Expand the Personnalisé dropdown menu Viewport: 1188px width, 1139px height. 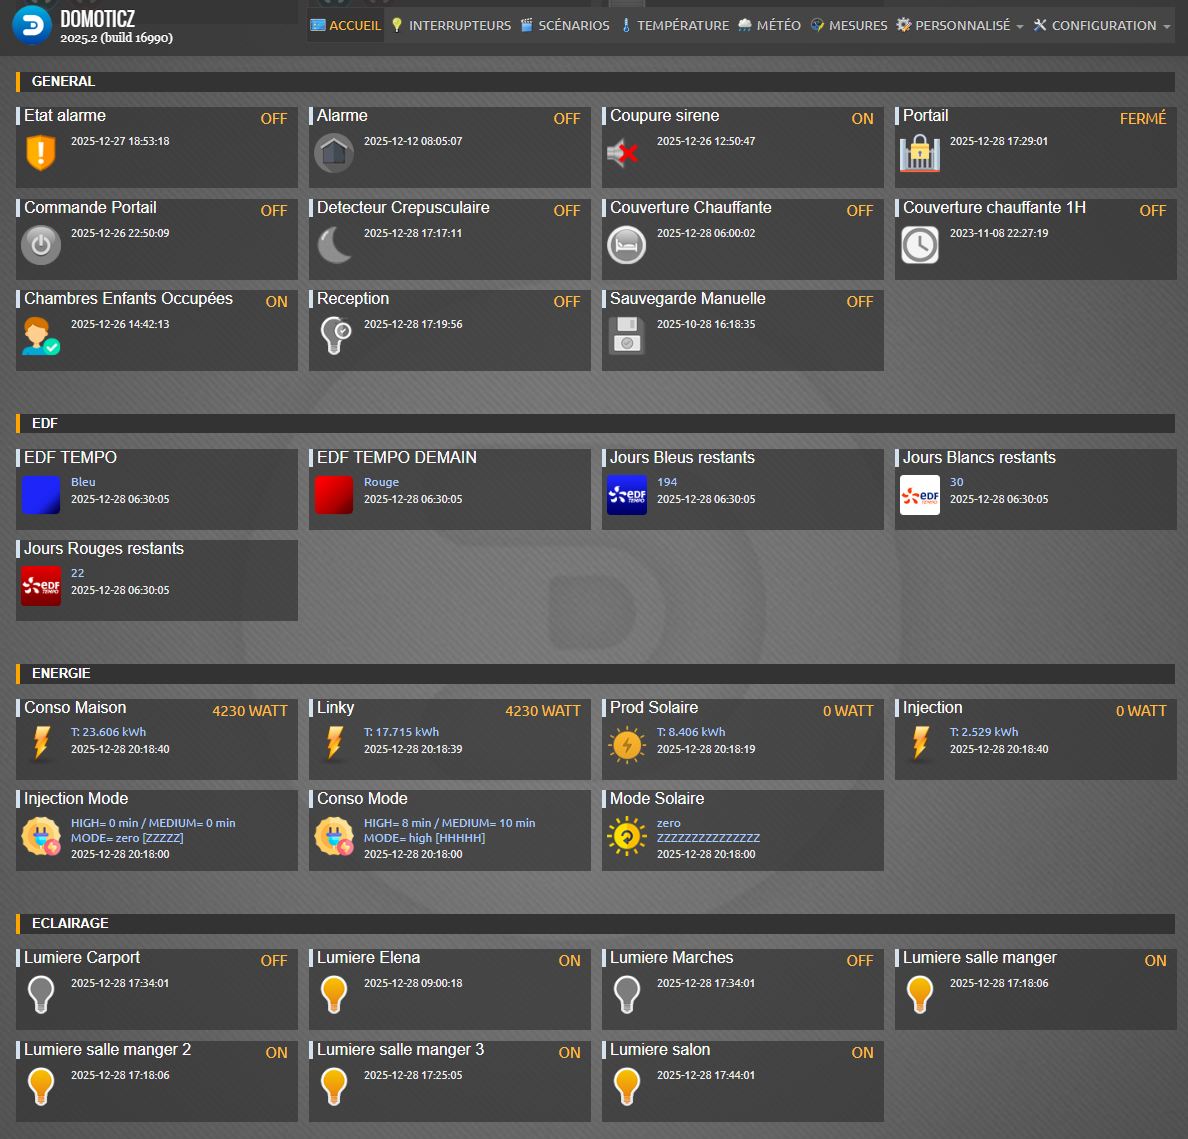pos(960,25)
